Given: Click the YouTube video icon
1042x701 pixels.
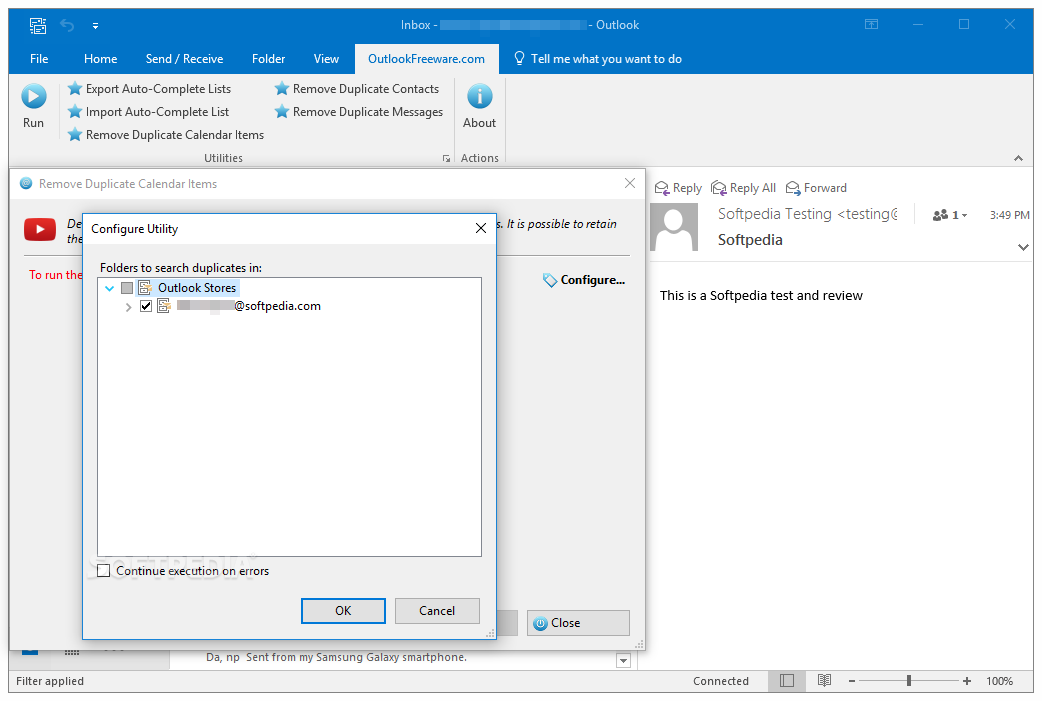Looking at the screenshot, I should pos(40,229).
